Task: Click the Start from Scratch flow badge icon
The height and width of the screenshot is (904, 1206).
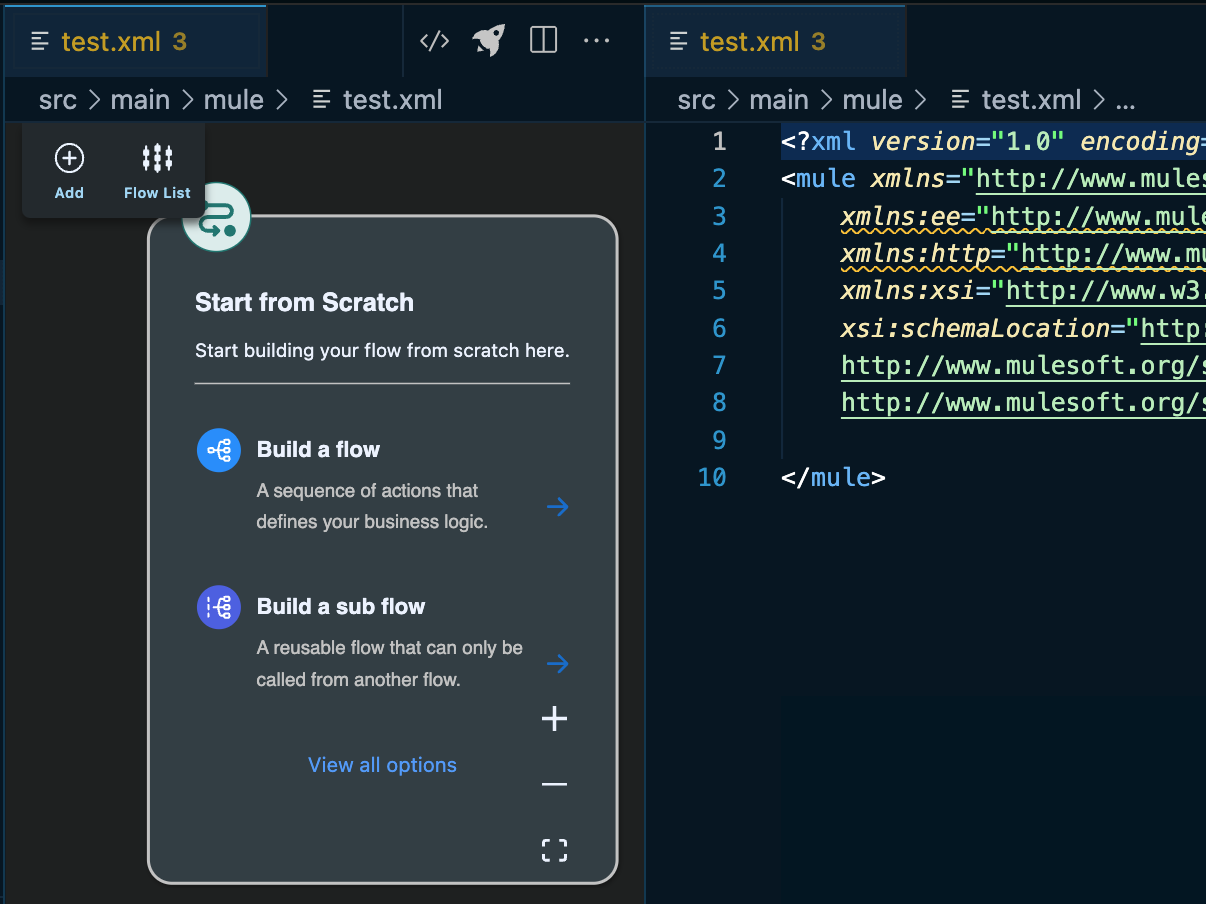Action: point(217,217)
